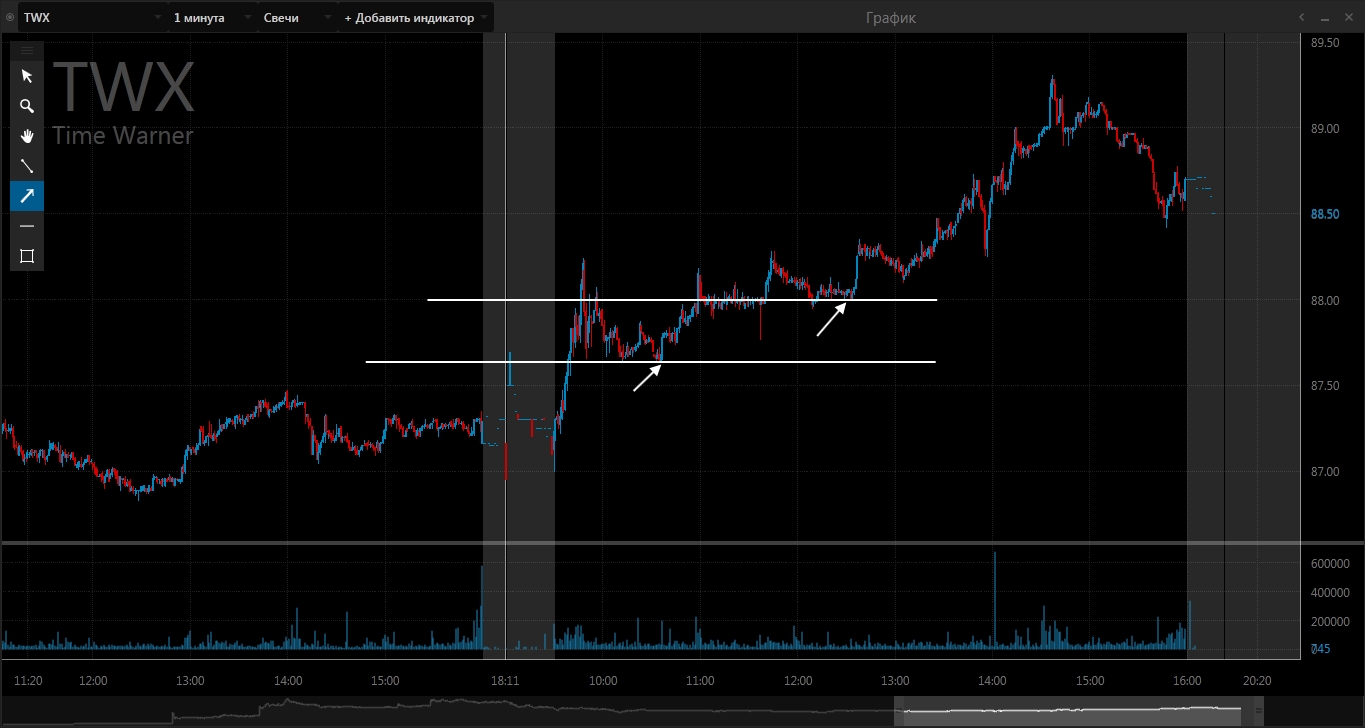1365x728 pixels.
Task: Select the pointer cursor tool
Action: click(x=27, y=76)
